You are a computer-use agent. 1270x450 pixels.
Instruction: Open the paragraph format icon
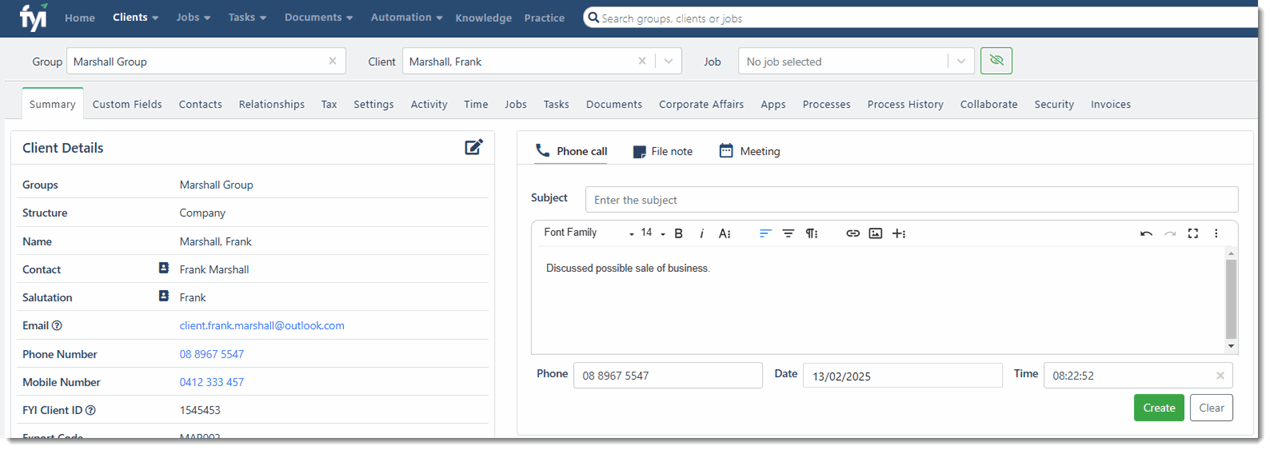coord(812,233)
